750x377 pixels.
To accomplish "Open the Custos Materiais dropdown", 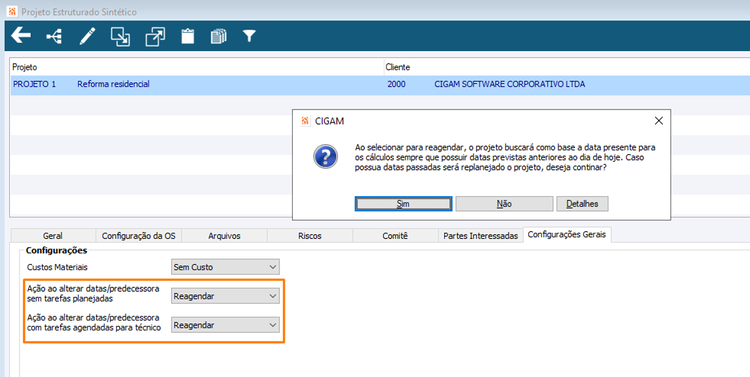I will pyautogui.click(x=225, y=267).
